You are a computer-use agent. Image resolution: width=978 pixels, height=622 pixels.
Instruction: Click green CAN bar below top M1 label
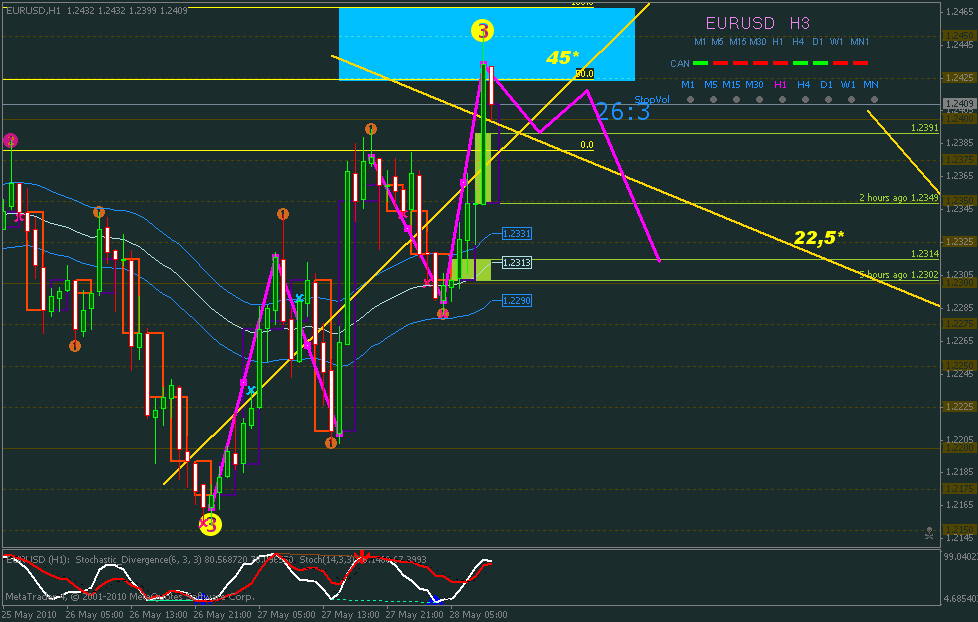(700, 63)
